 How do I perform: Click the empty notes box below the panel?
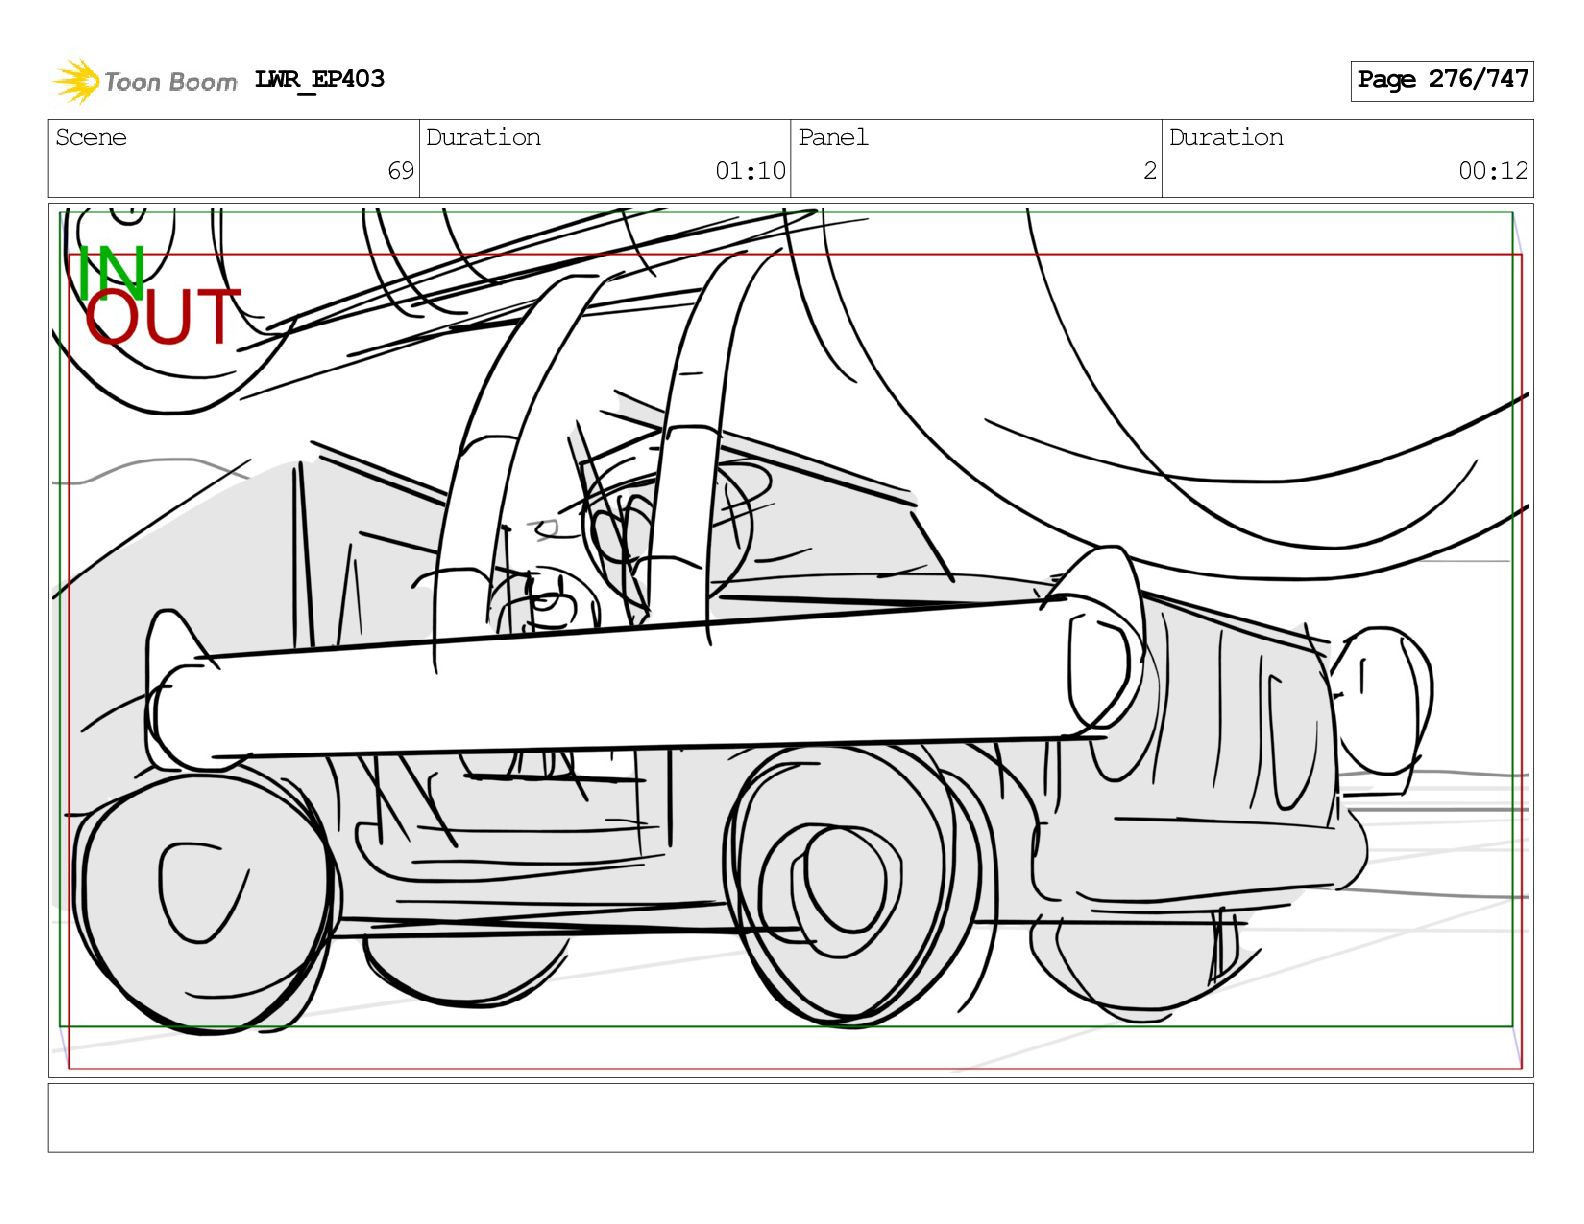point(790,1117)
